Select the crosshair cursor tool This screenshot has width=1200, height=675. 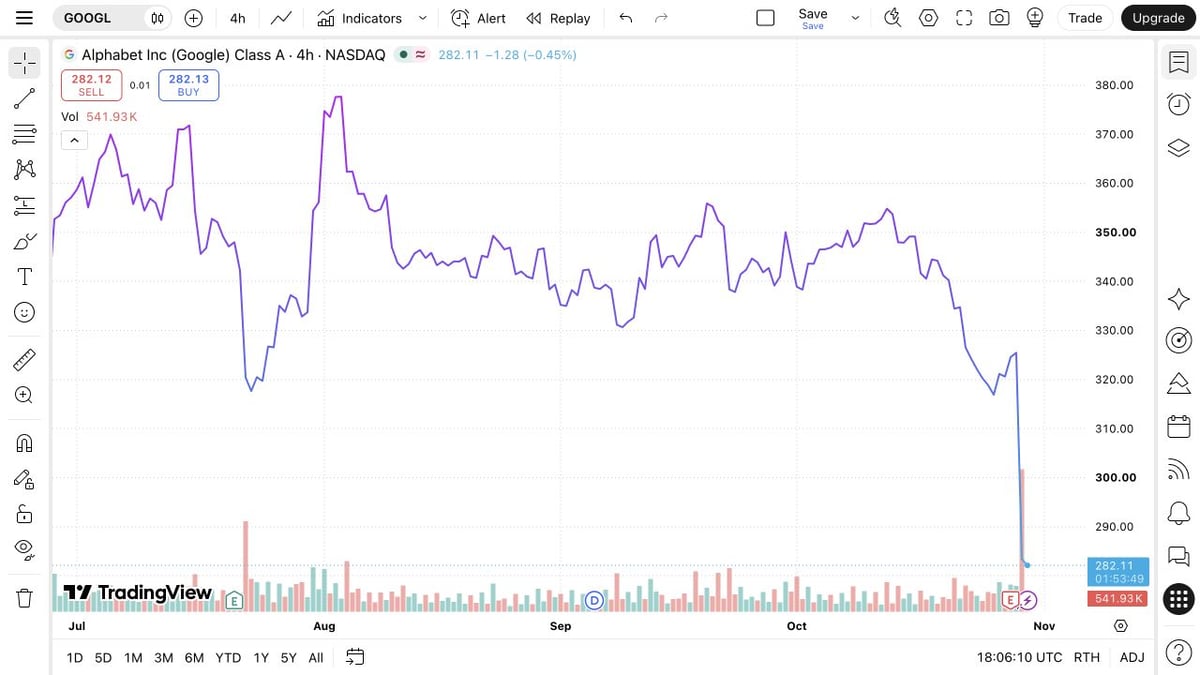[x=24, y=62]
